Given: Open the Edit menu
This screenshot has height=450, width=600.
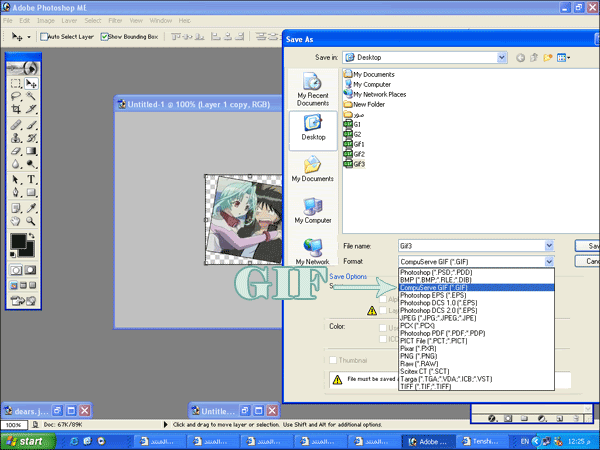Looking at the screenshot, I should click(x=24, y=21).
